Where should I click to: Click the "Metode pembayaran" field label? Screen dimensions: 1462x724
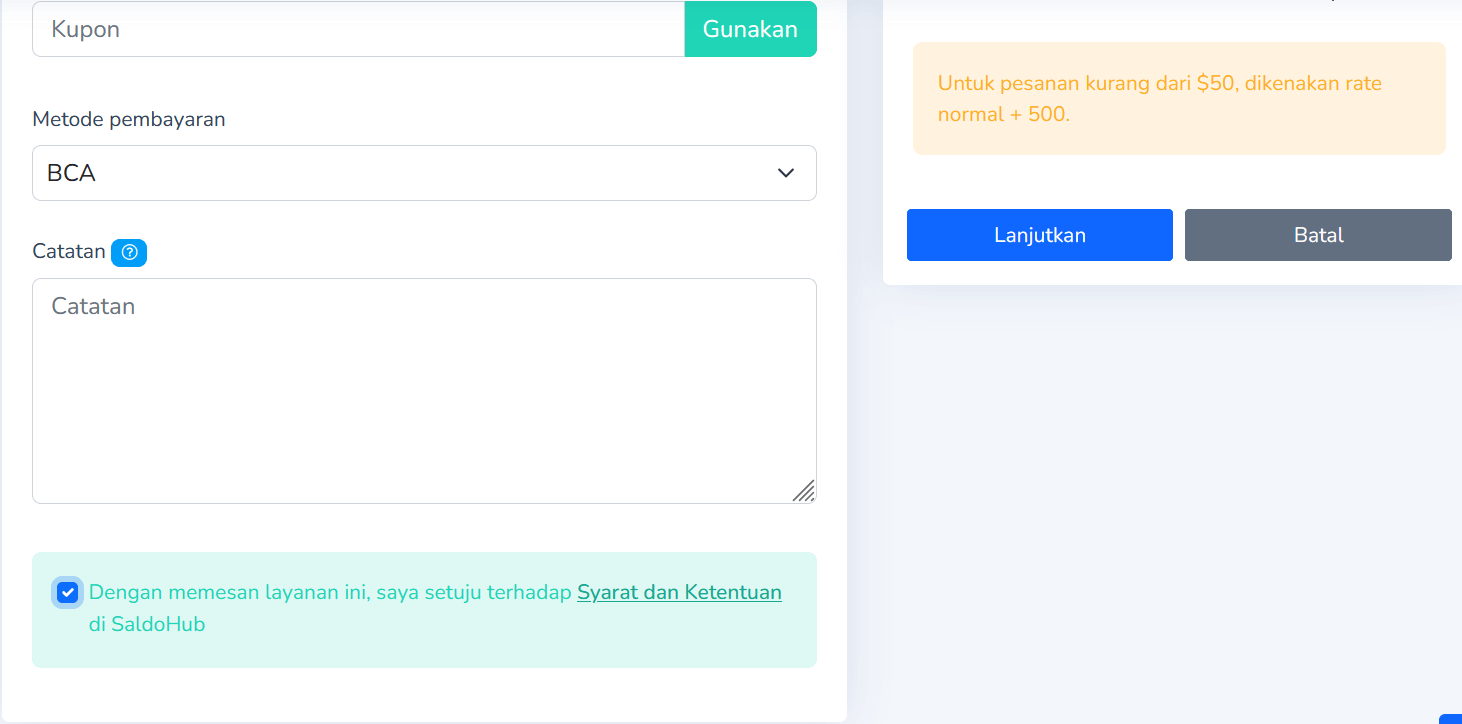[x=129, y=119]
